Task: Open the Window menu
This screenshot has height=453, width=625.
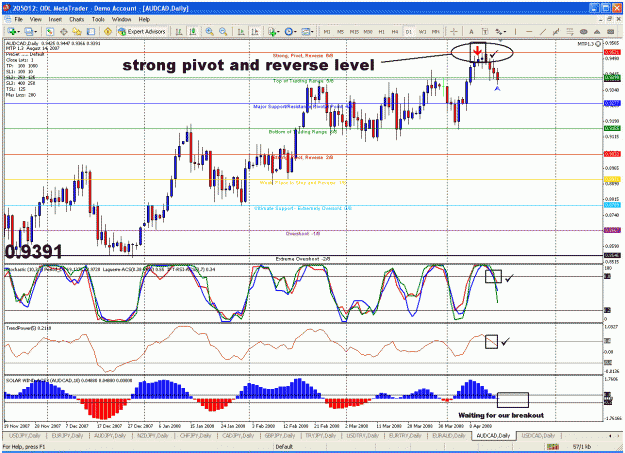Action: tap(121, 19)
